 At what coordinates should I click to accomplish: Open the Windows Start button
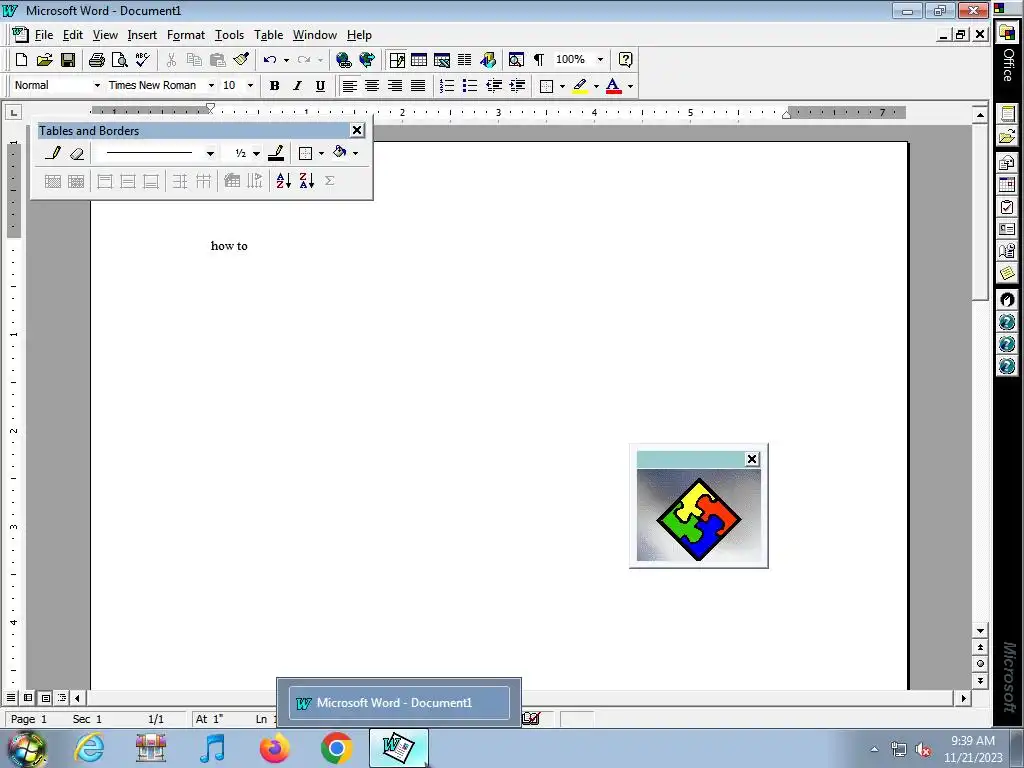(27, 749)
